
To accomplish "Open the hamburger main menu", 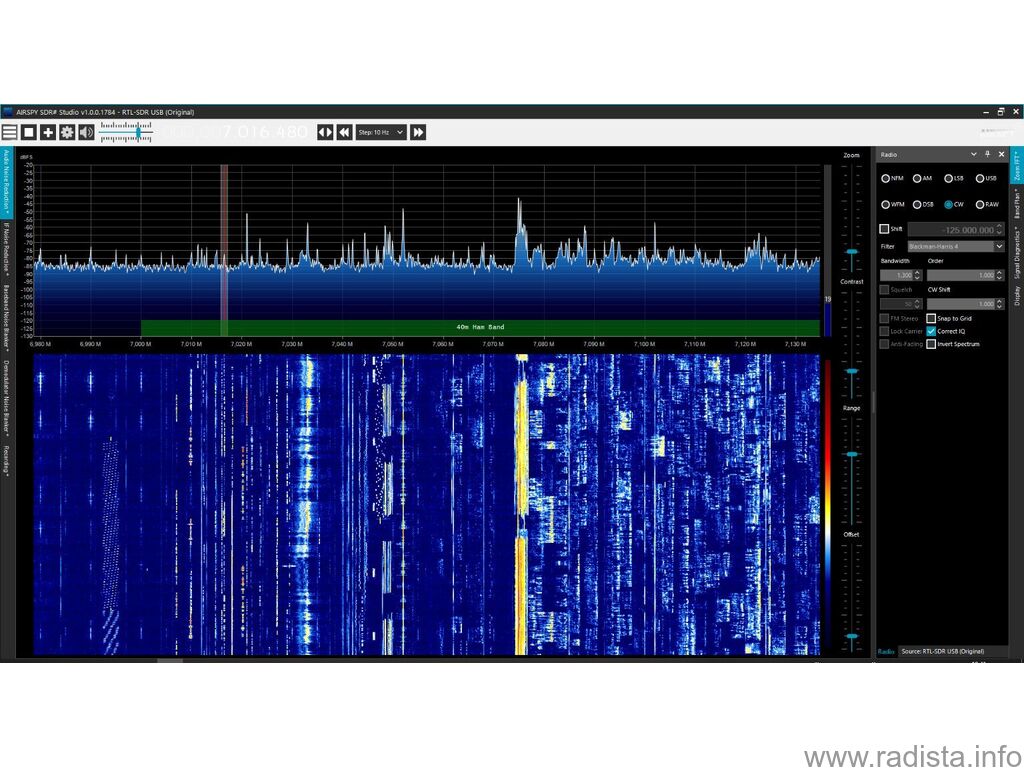I will pos(9,133).
